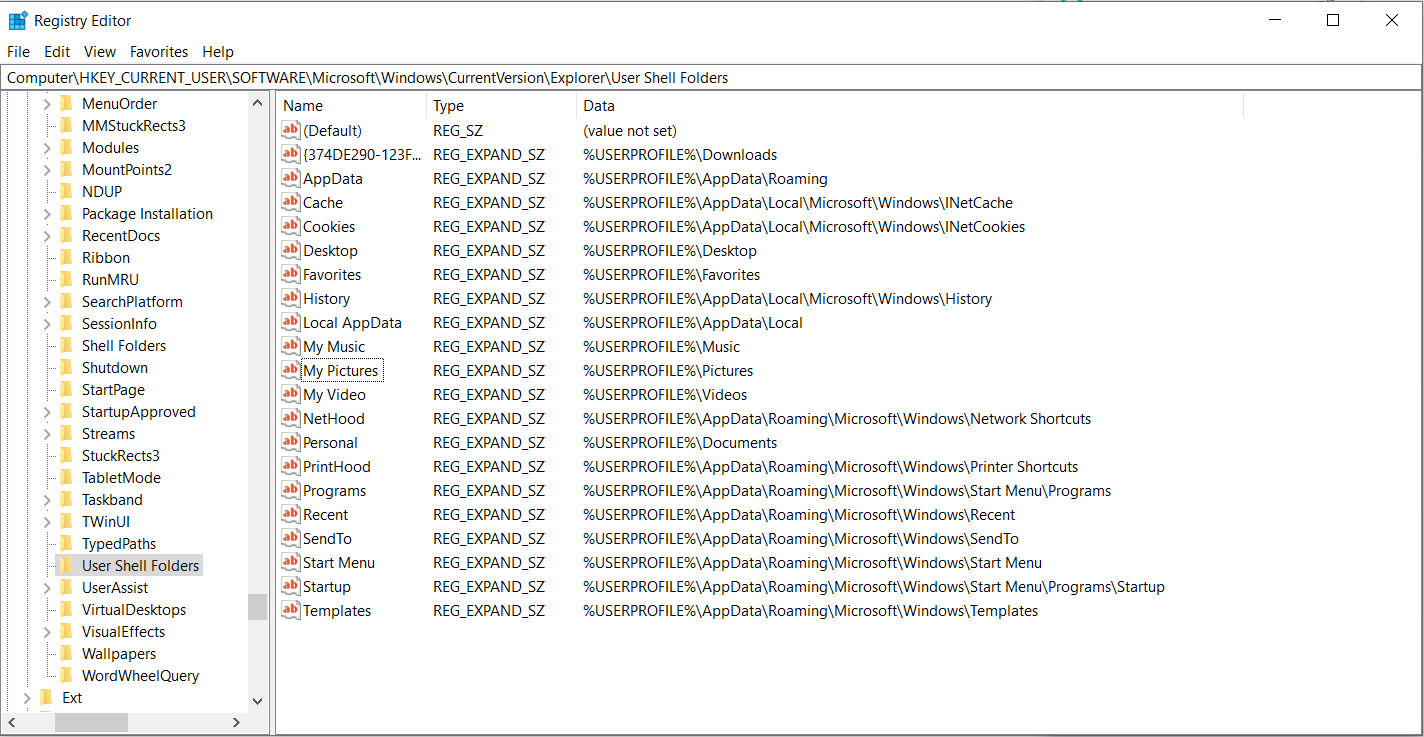Select the VirtualDesktops key in the tree
Screen dimensions: 1424x737
pos(134,609)
